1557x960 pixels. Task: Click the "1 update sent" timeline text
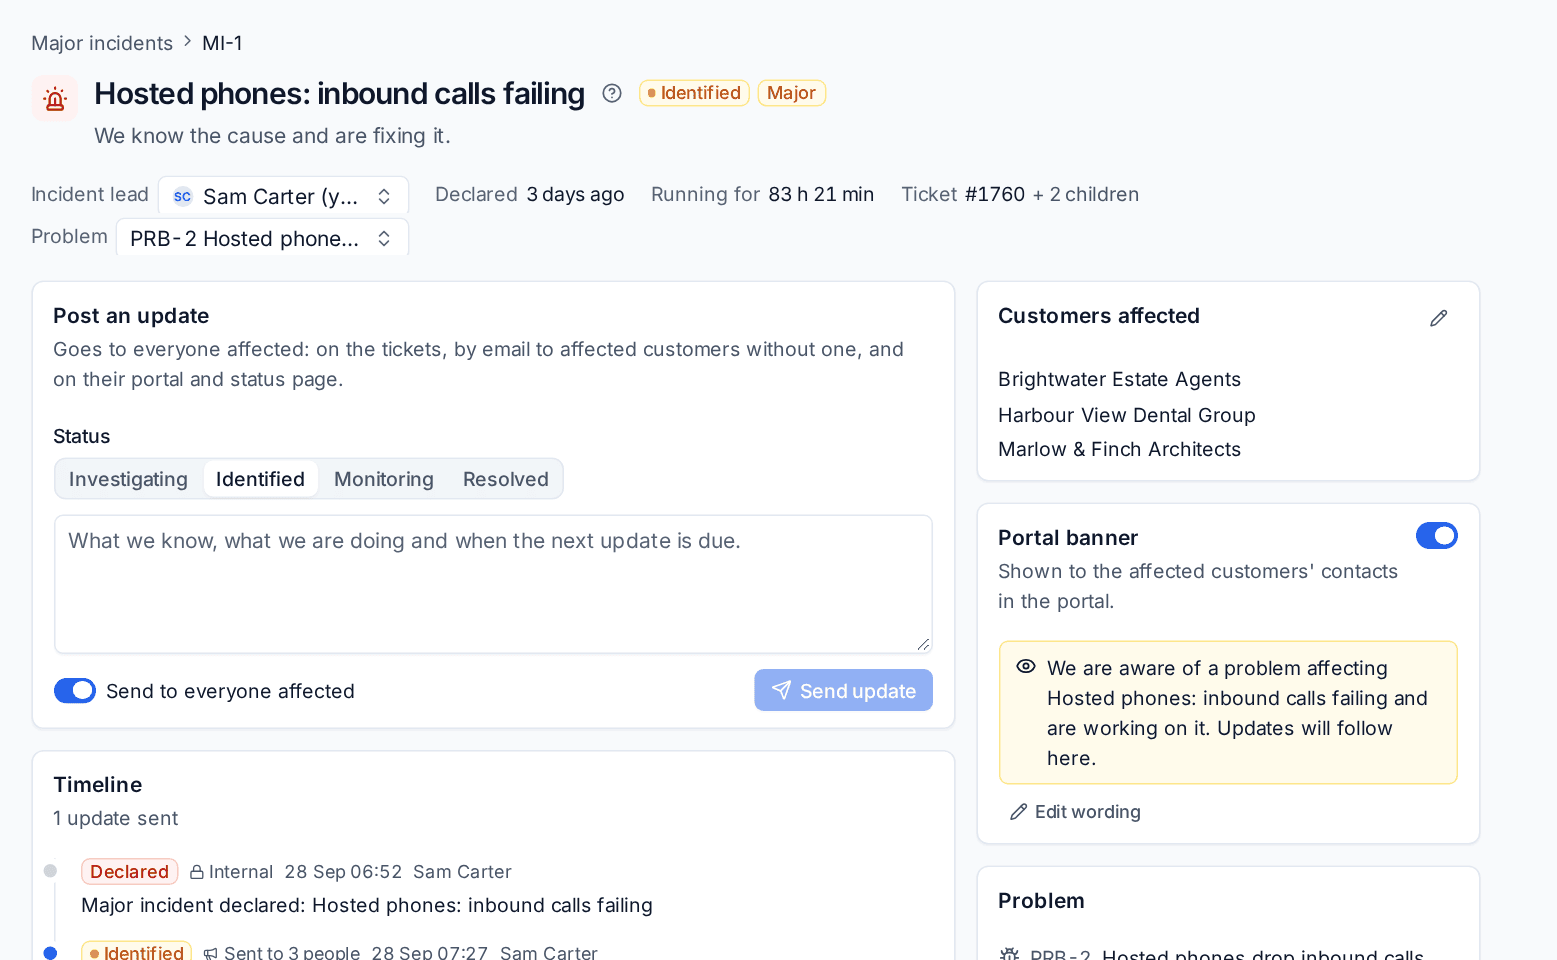point(115,818)
